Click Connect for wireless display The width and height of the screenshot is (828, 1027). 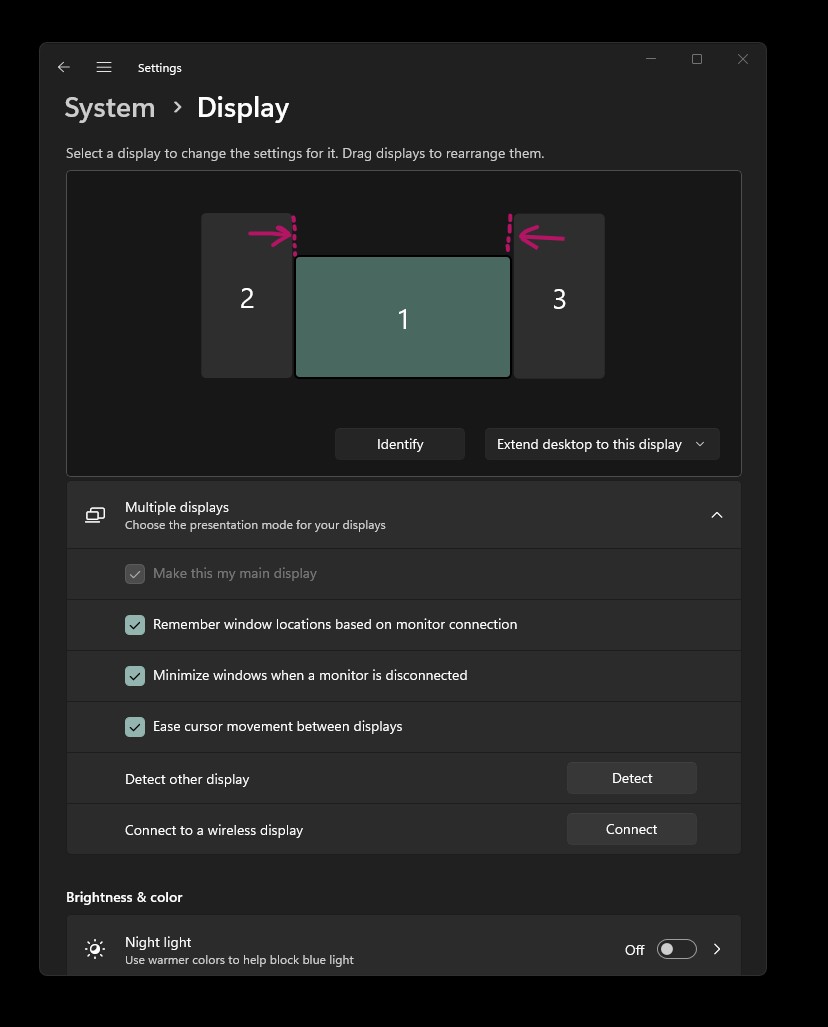click(631, 829)
